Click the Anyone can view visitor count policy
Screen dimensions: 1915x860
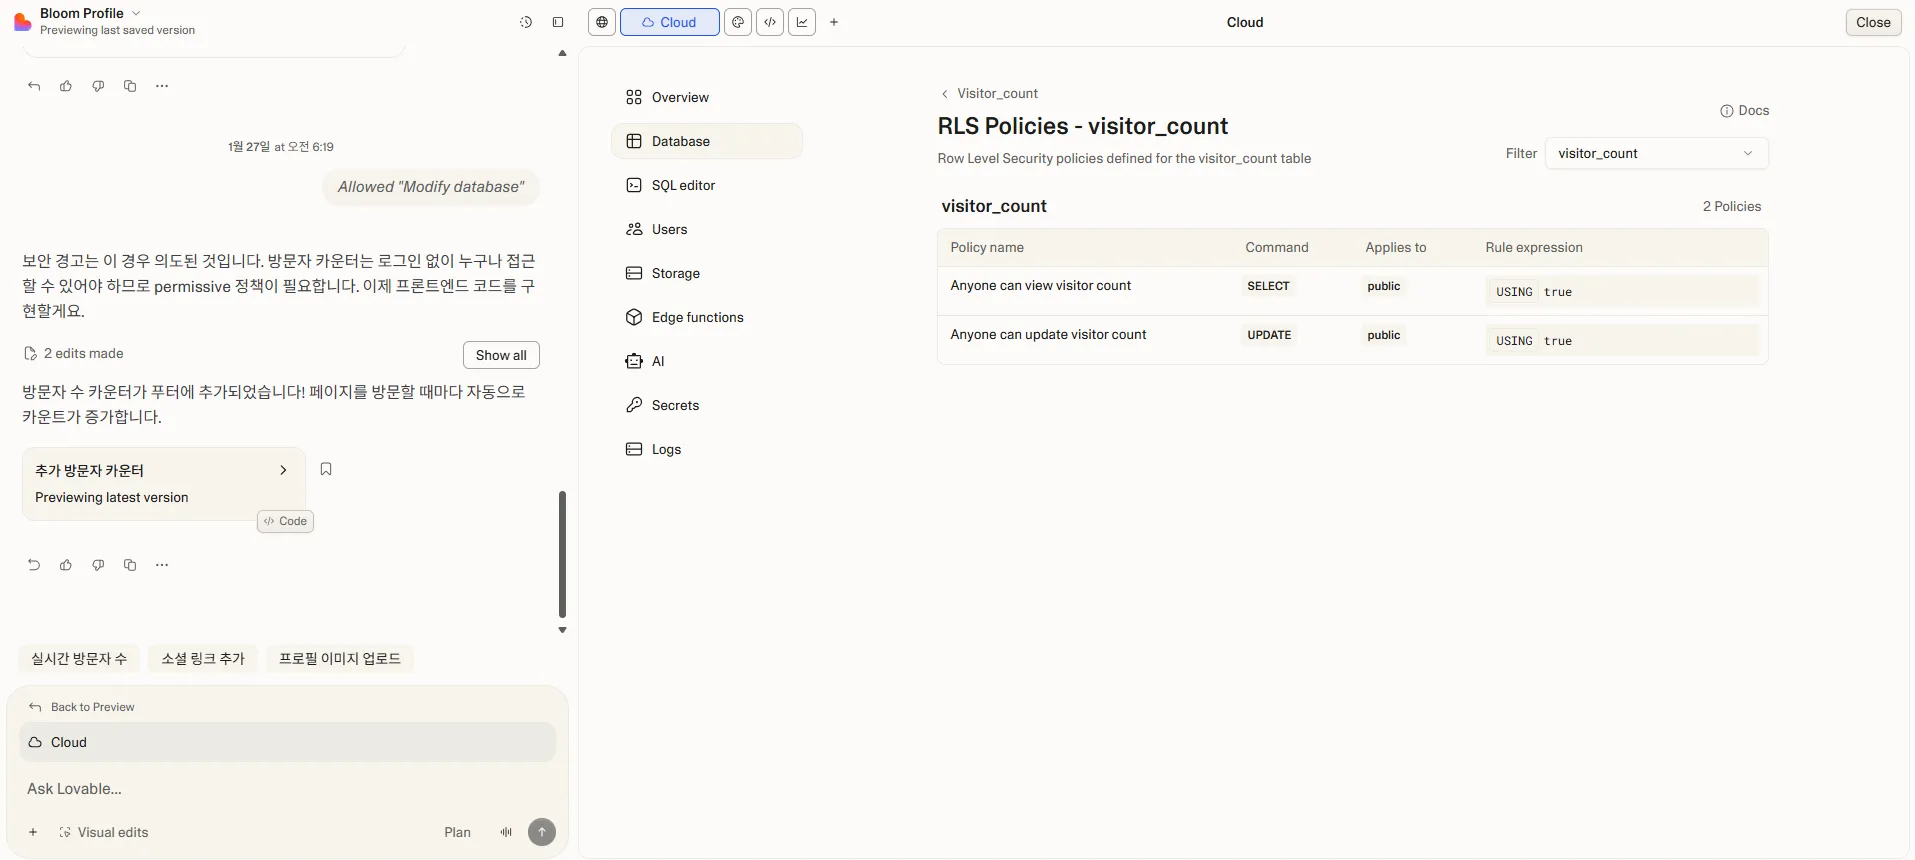(1040, 286)
